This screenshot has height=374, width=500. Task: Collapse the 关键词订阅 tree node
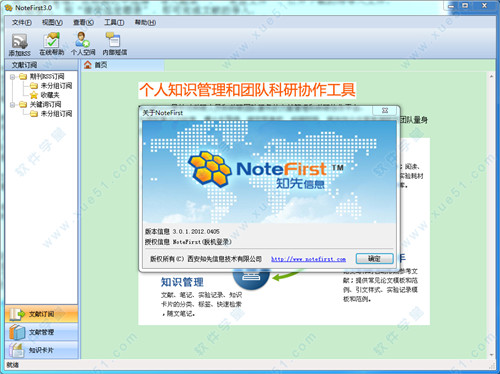point(13,105)
